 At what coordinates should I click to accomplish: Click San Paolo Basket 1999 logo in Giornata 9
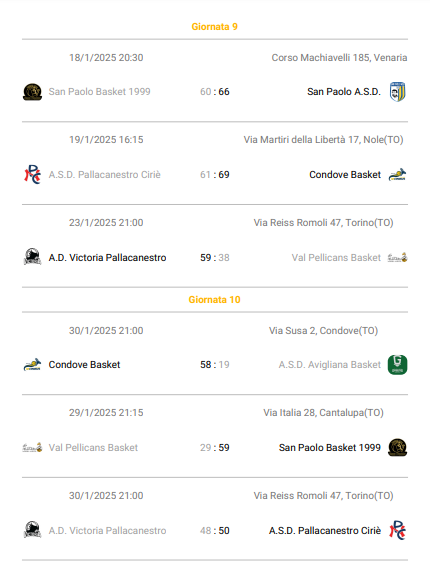pyautogui.click(x=32, y=92)
